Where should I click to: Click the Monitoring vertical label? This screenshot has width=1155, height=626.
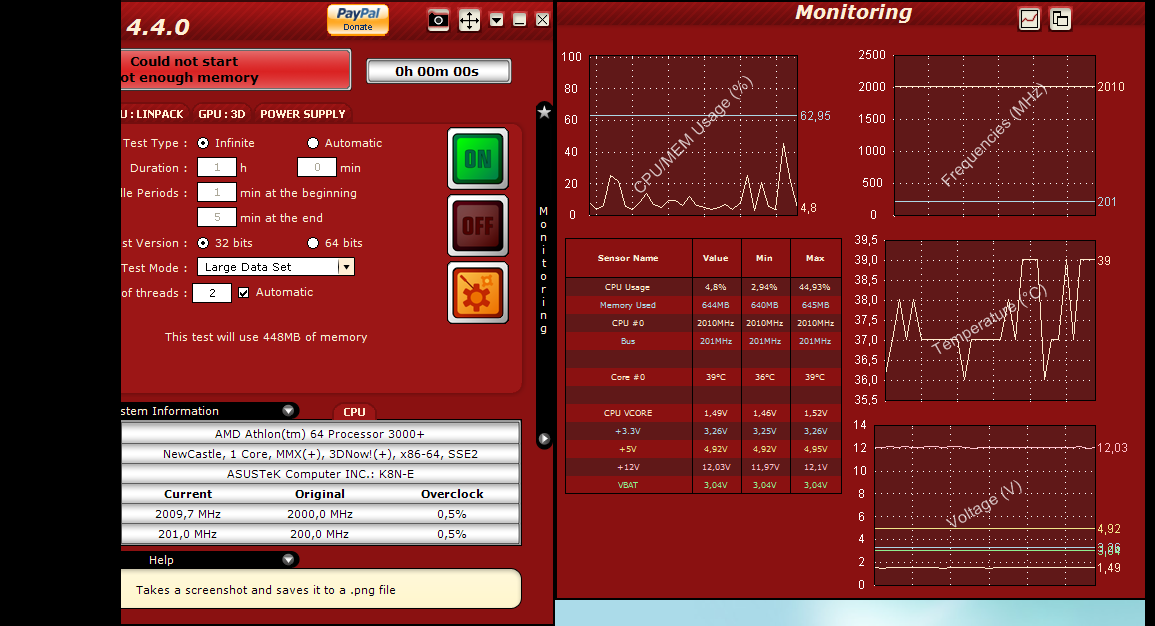pyautogui.click(x=544, y=270)
